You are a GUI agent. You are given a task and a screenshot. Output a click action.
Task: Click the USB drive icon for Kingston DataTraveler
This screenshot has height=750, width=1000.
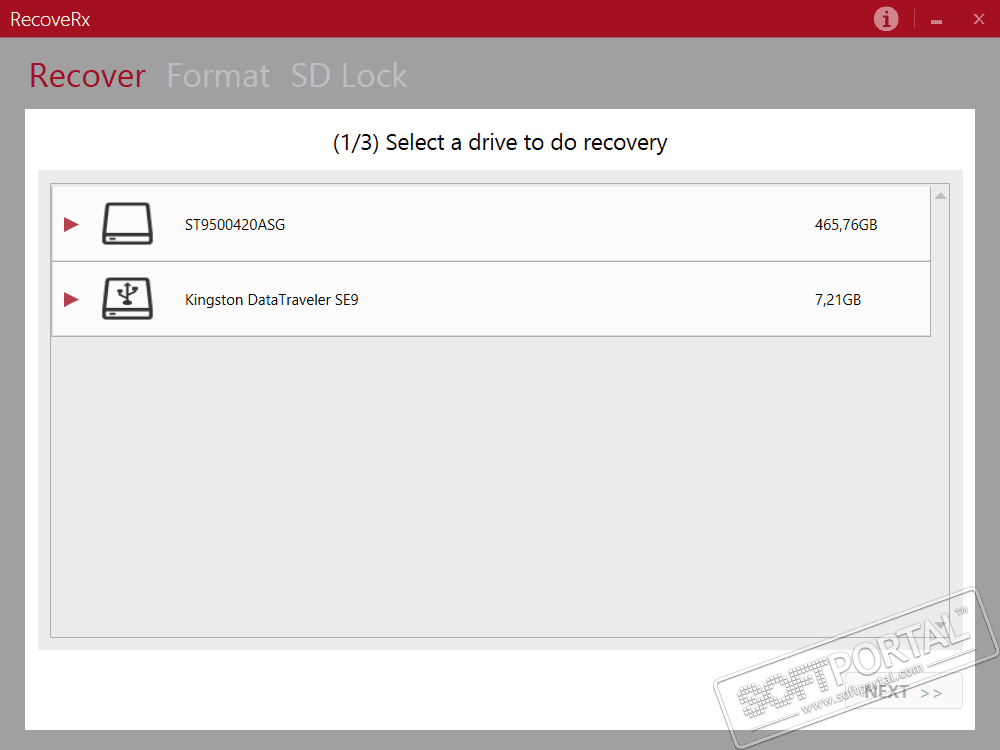click(128, 298)
